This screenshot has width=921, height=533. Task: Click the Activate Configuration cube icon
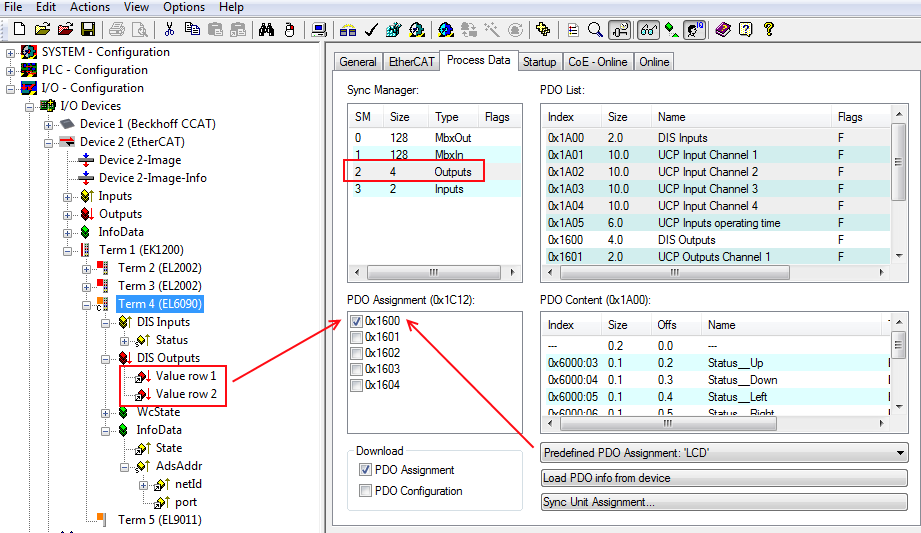click(x=394, y=29)
